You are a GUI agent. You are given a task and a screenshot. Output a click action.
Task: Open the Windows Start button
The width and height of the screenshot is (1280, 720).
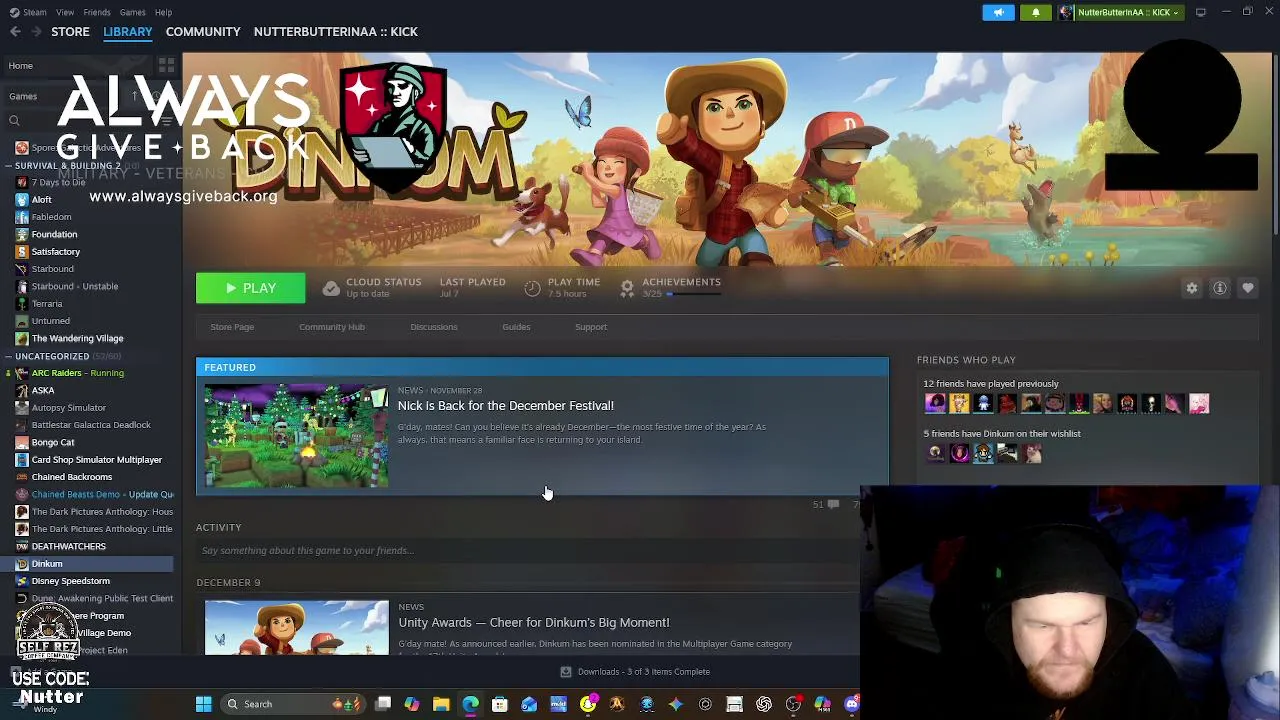point(204,704)
